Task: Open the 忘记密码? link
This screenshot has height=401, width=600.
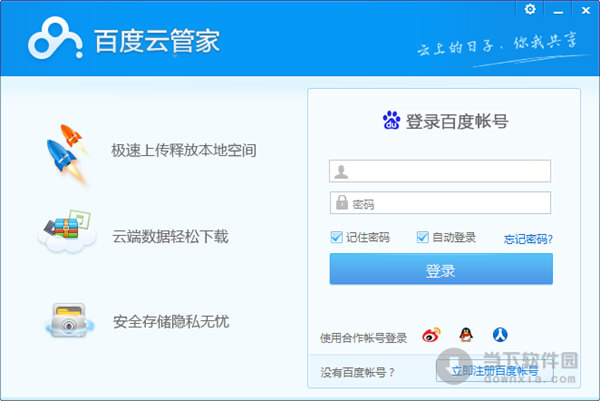Action: point(528,239)
